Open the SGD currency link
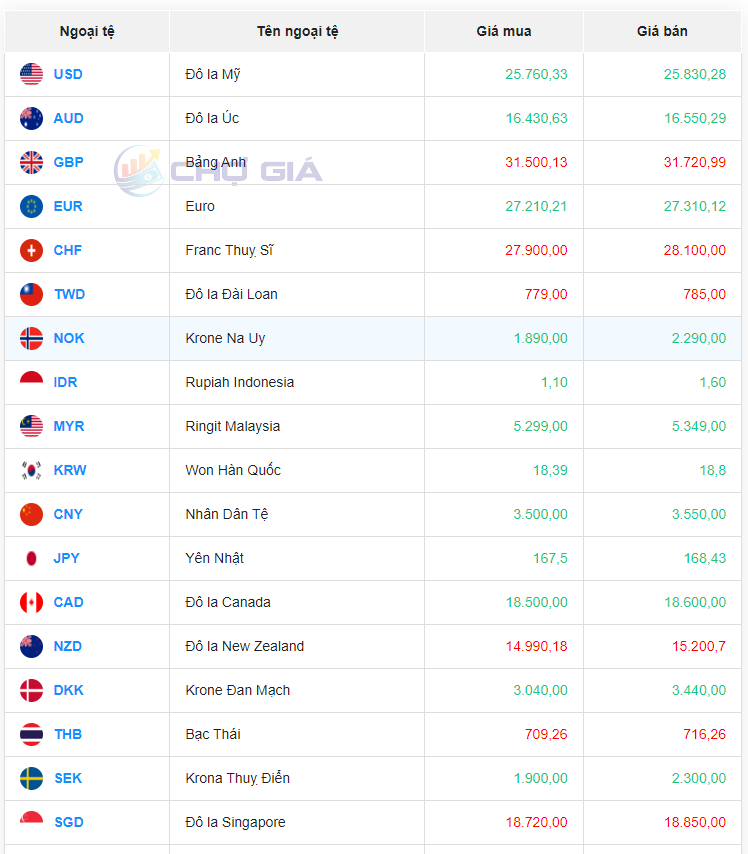The width and height of the screenshot is (748, 854). pos(68,822)
